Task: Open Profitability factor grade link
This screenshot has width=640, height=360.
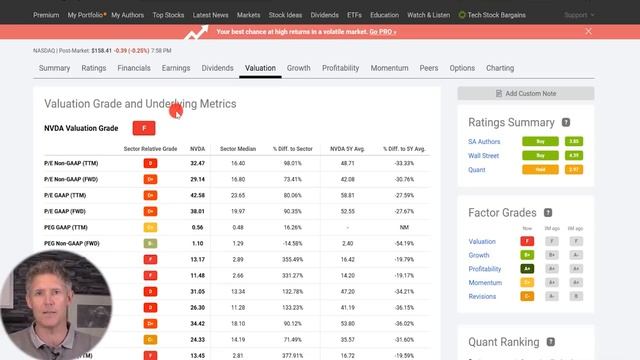Action: tap(485, 269)
